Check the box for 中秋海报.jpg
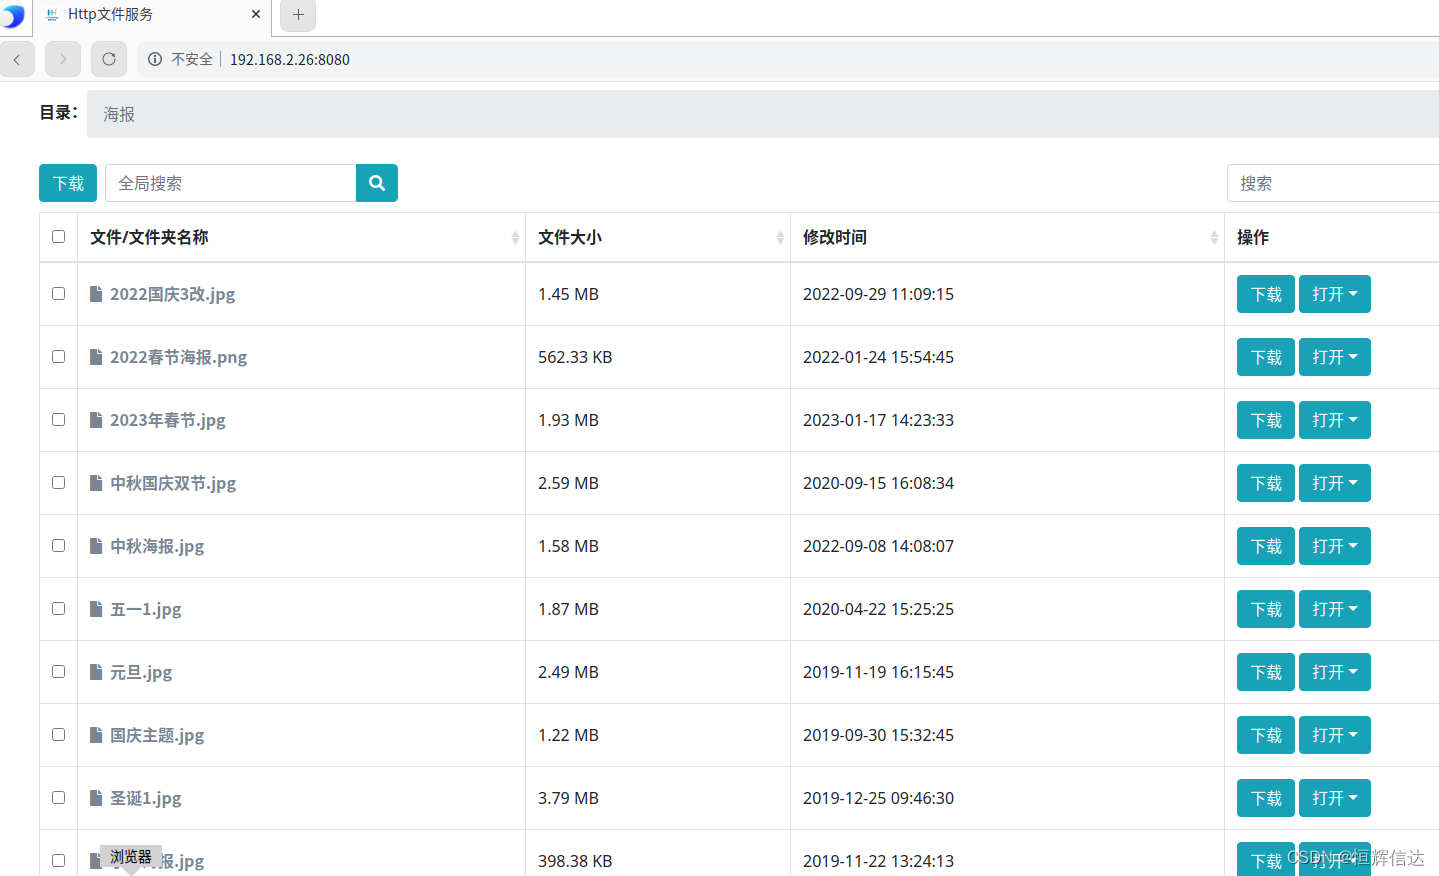1439x876 pixels. click(58, 546)
